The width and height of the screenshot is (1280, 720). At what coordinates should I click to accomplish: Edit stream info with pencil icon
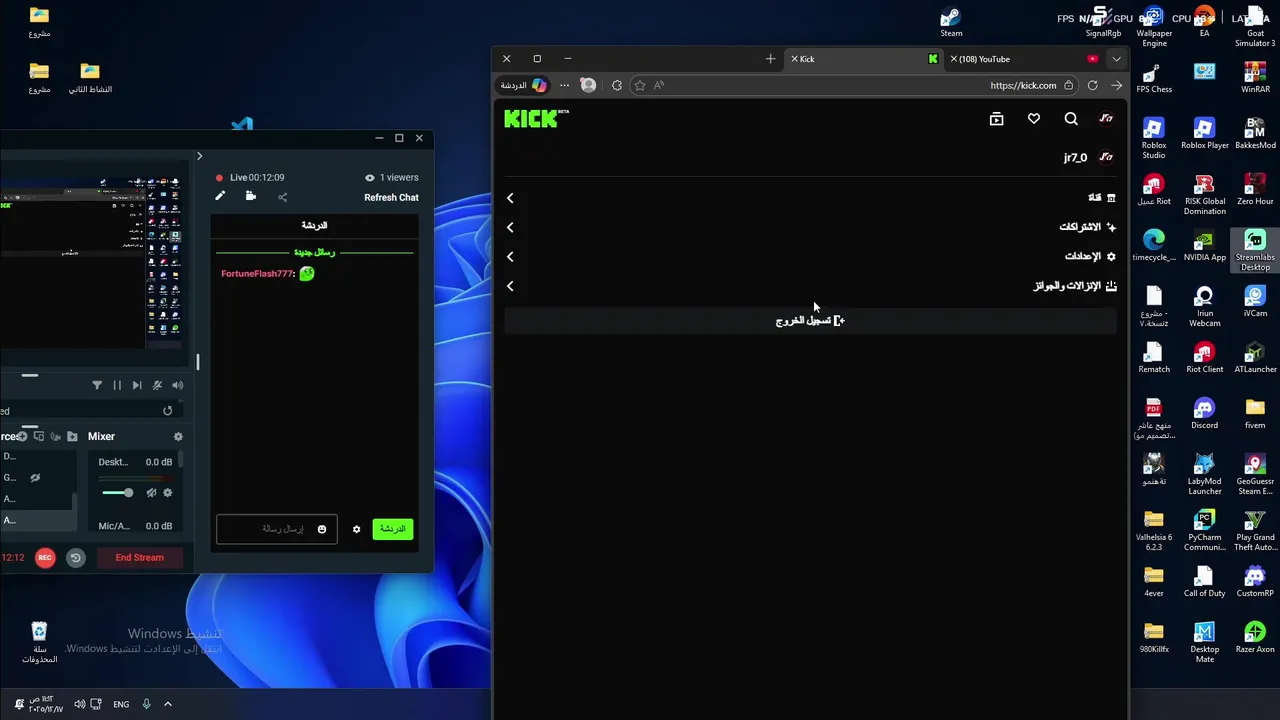[220, 196]
